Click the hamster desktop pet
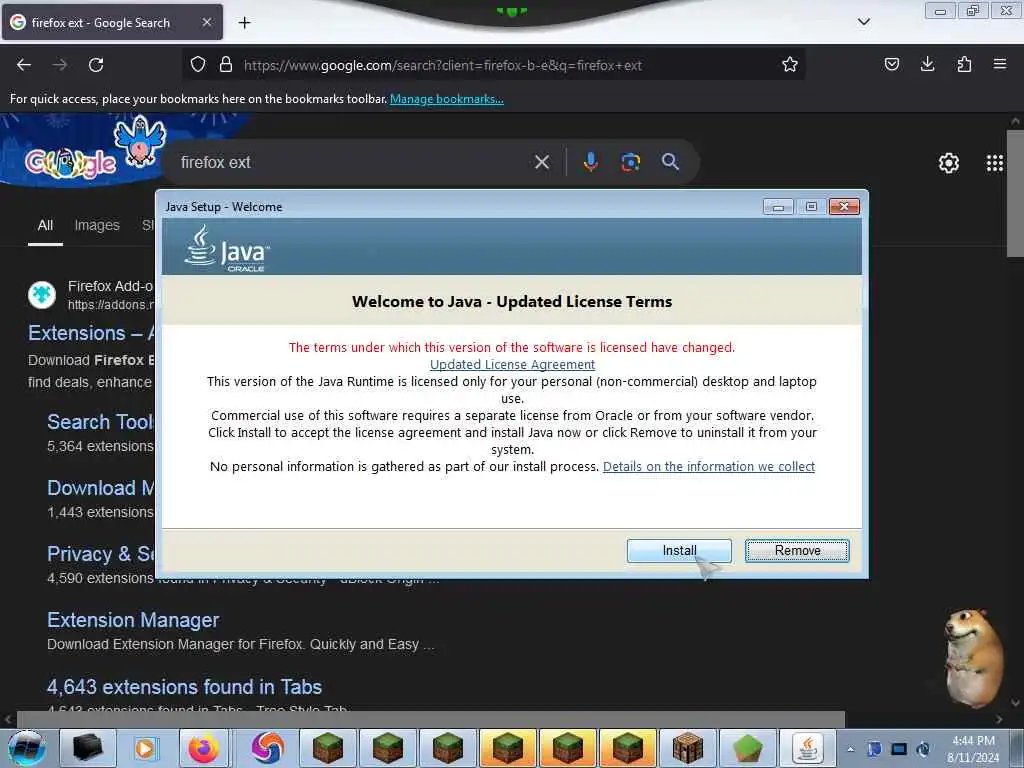Viewport: 1024px width, 768px height. point(974,657)
